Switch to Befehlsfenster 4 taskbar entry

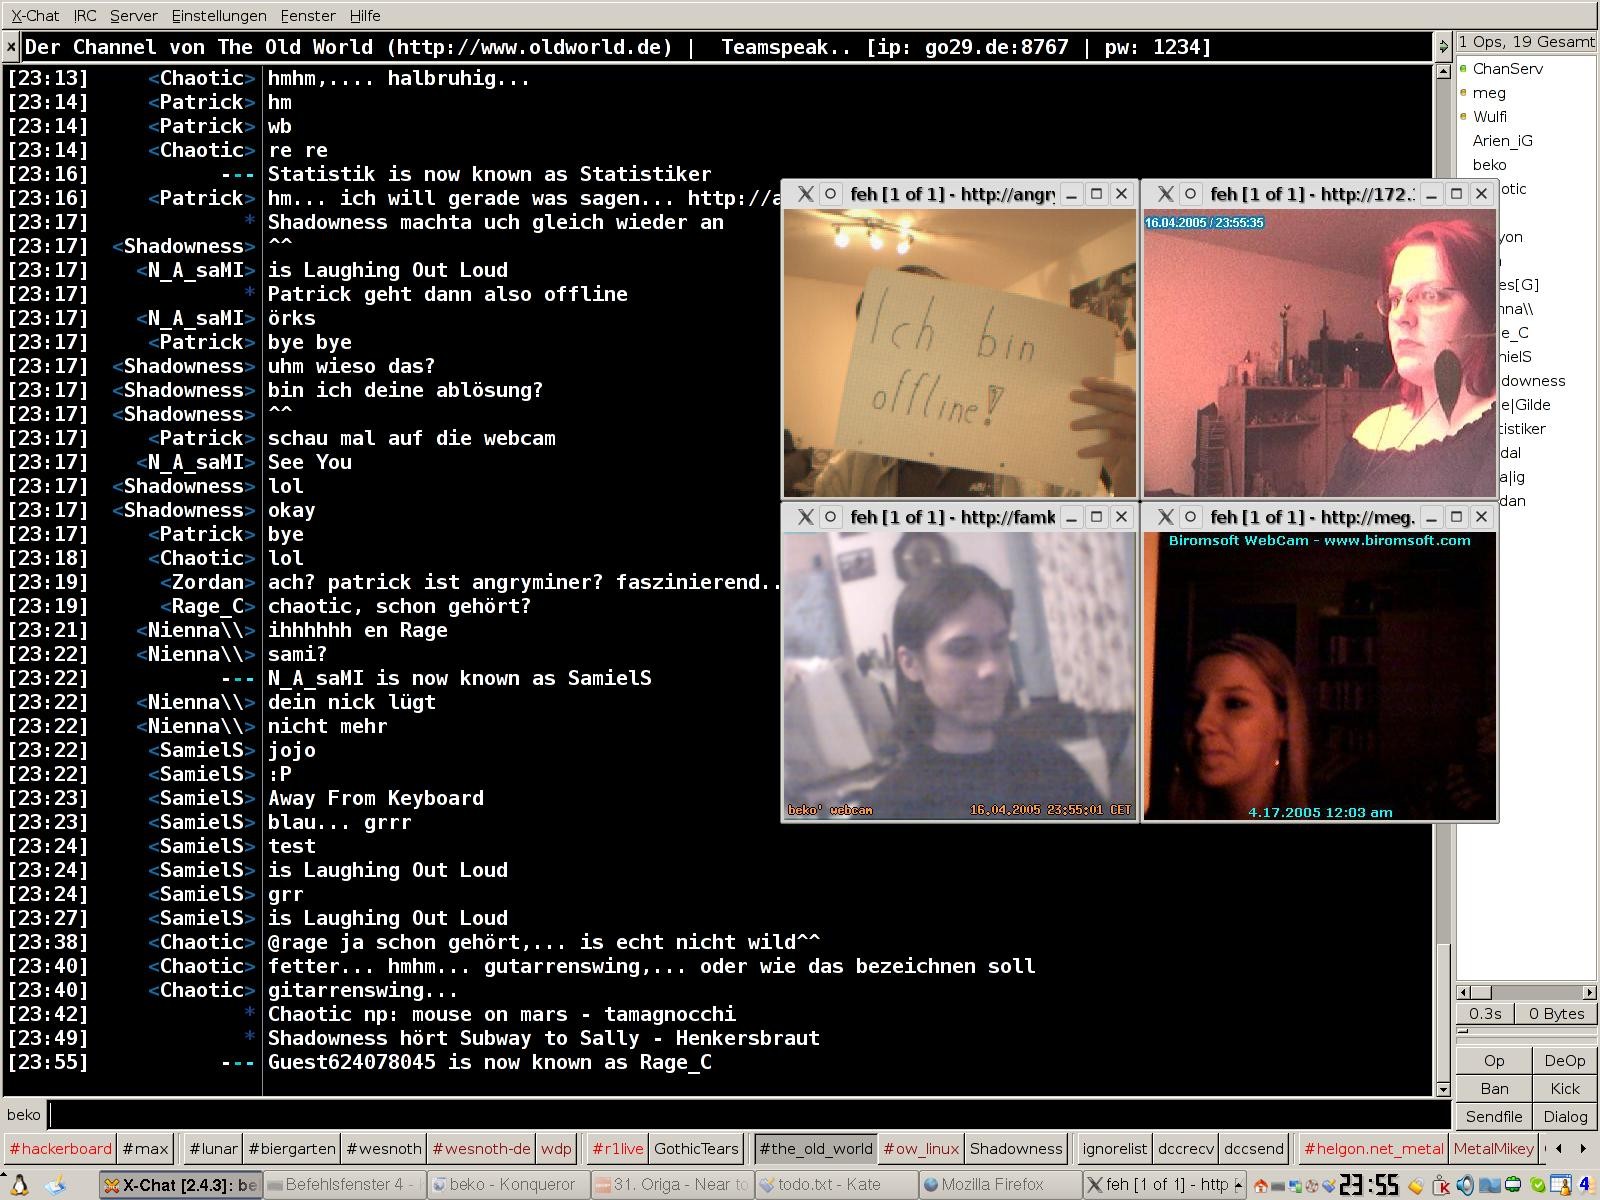[345, 1185]
